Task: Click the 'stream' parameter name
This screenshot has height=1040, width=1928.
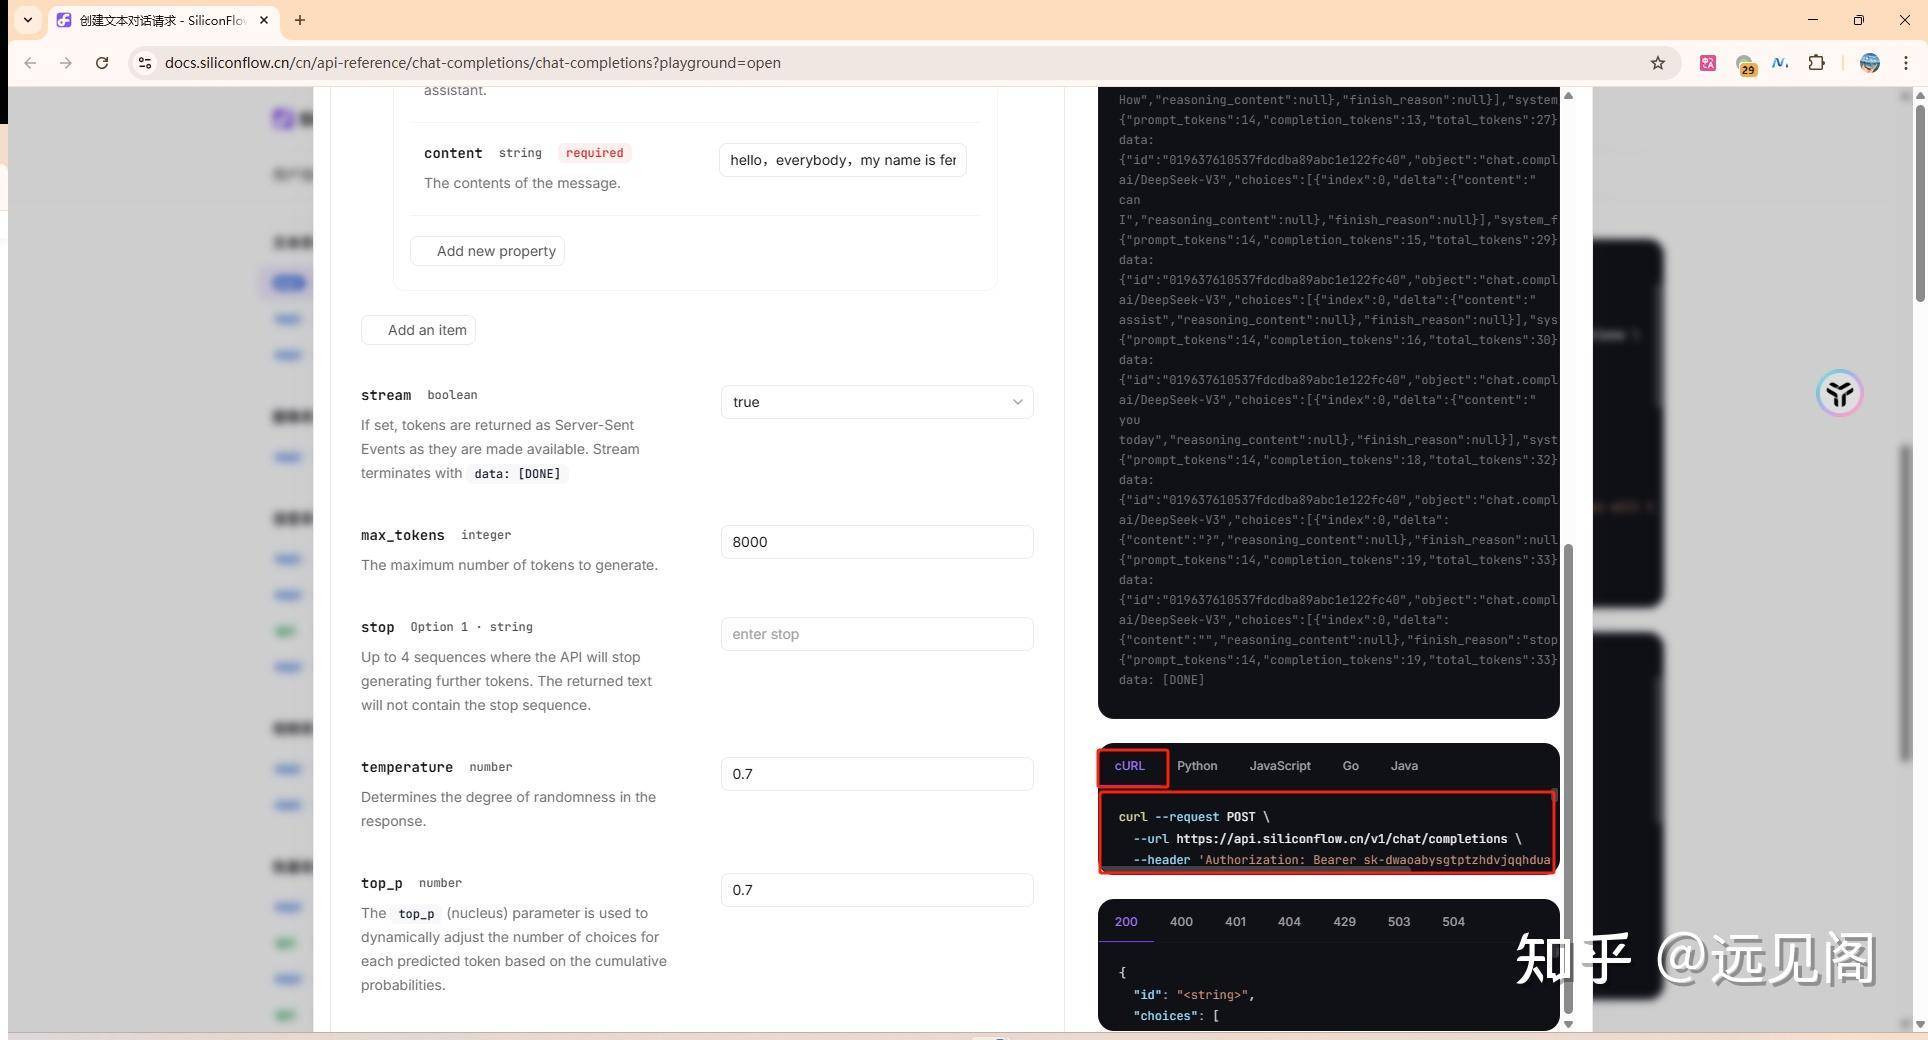Action: tap(386, 395)
